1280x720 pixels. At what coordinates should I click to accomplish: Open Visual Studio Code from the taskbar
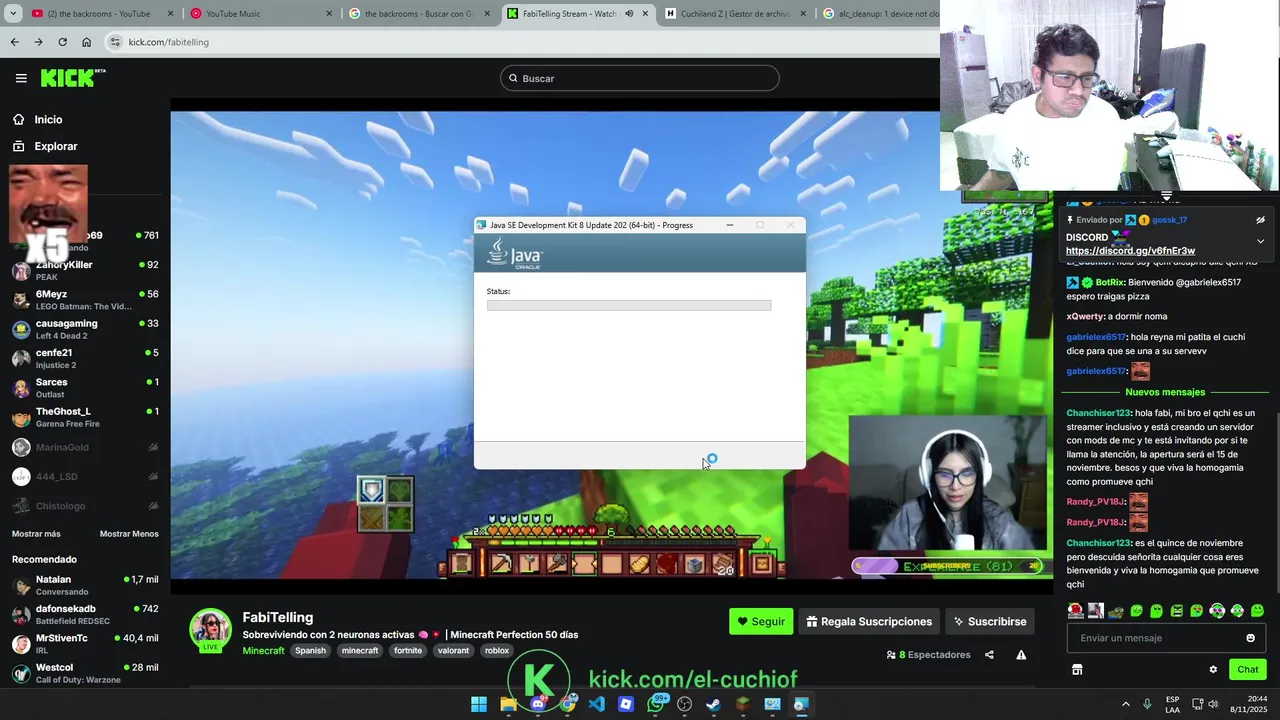pos(597,704)
